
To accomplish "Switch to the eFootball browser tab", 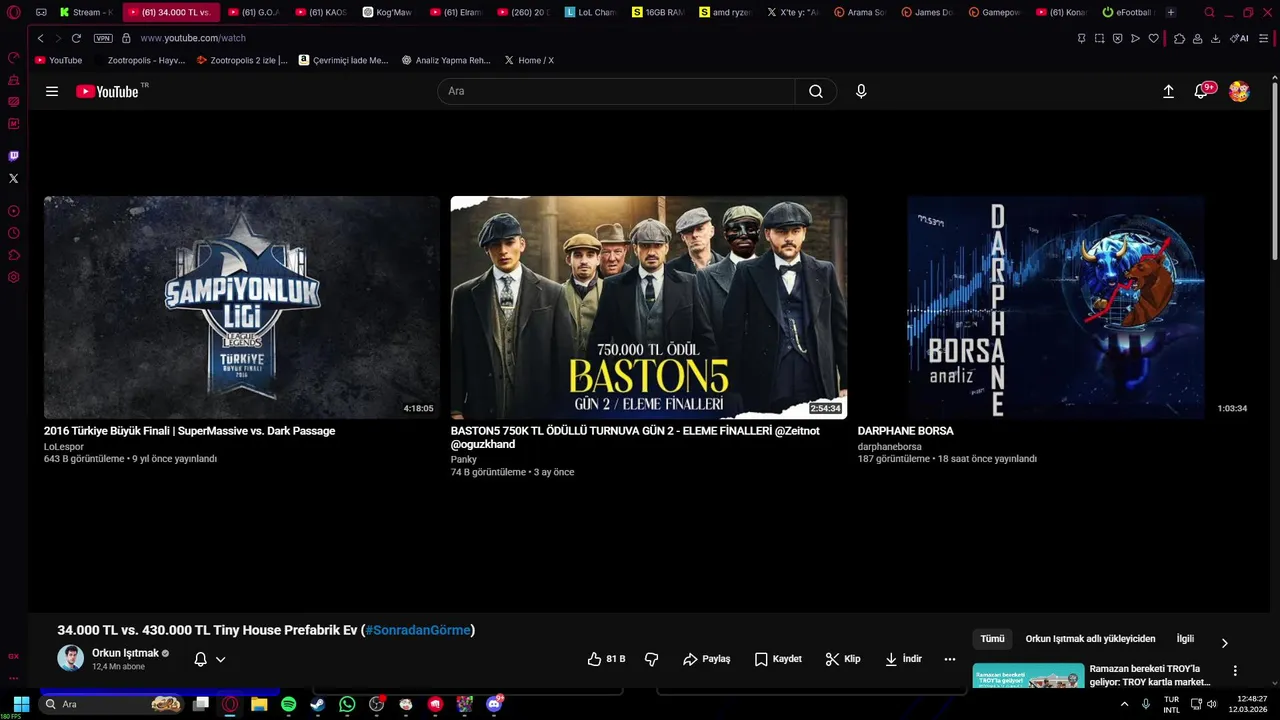I will click(x=1127, y=12).
